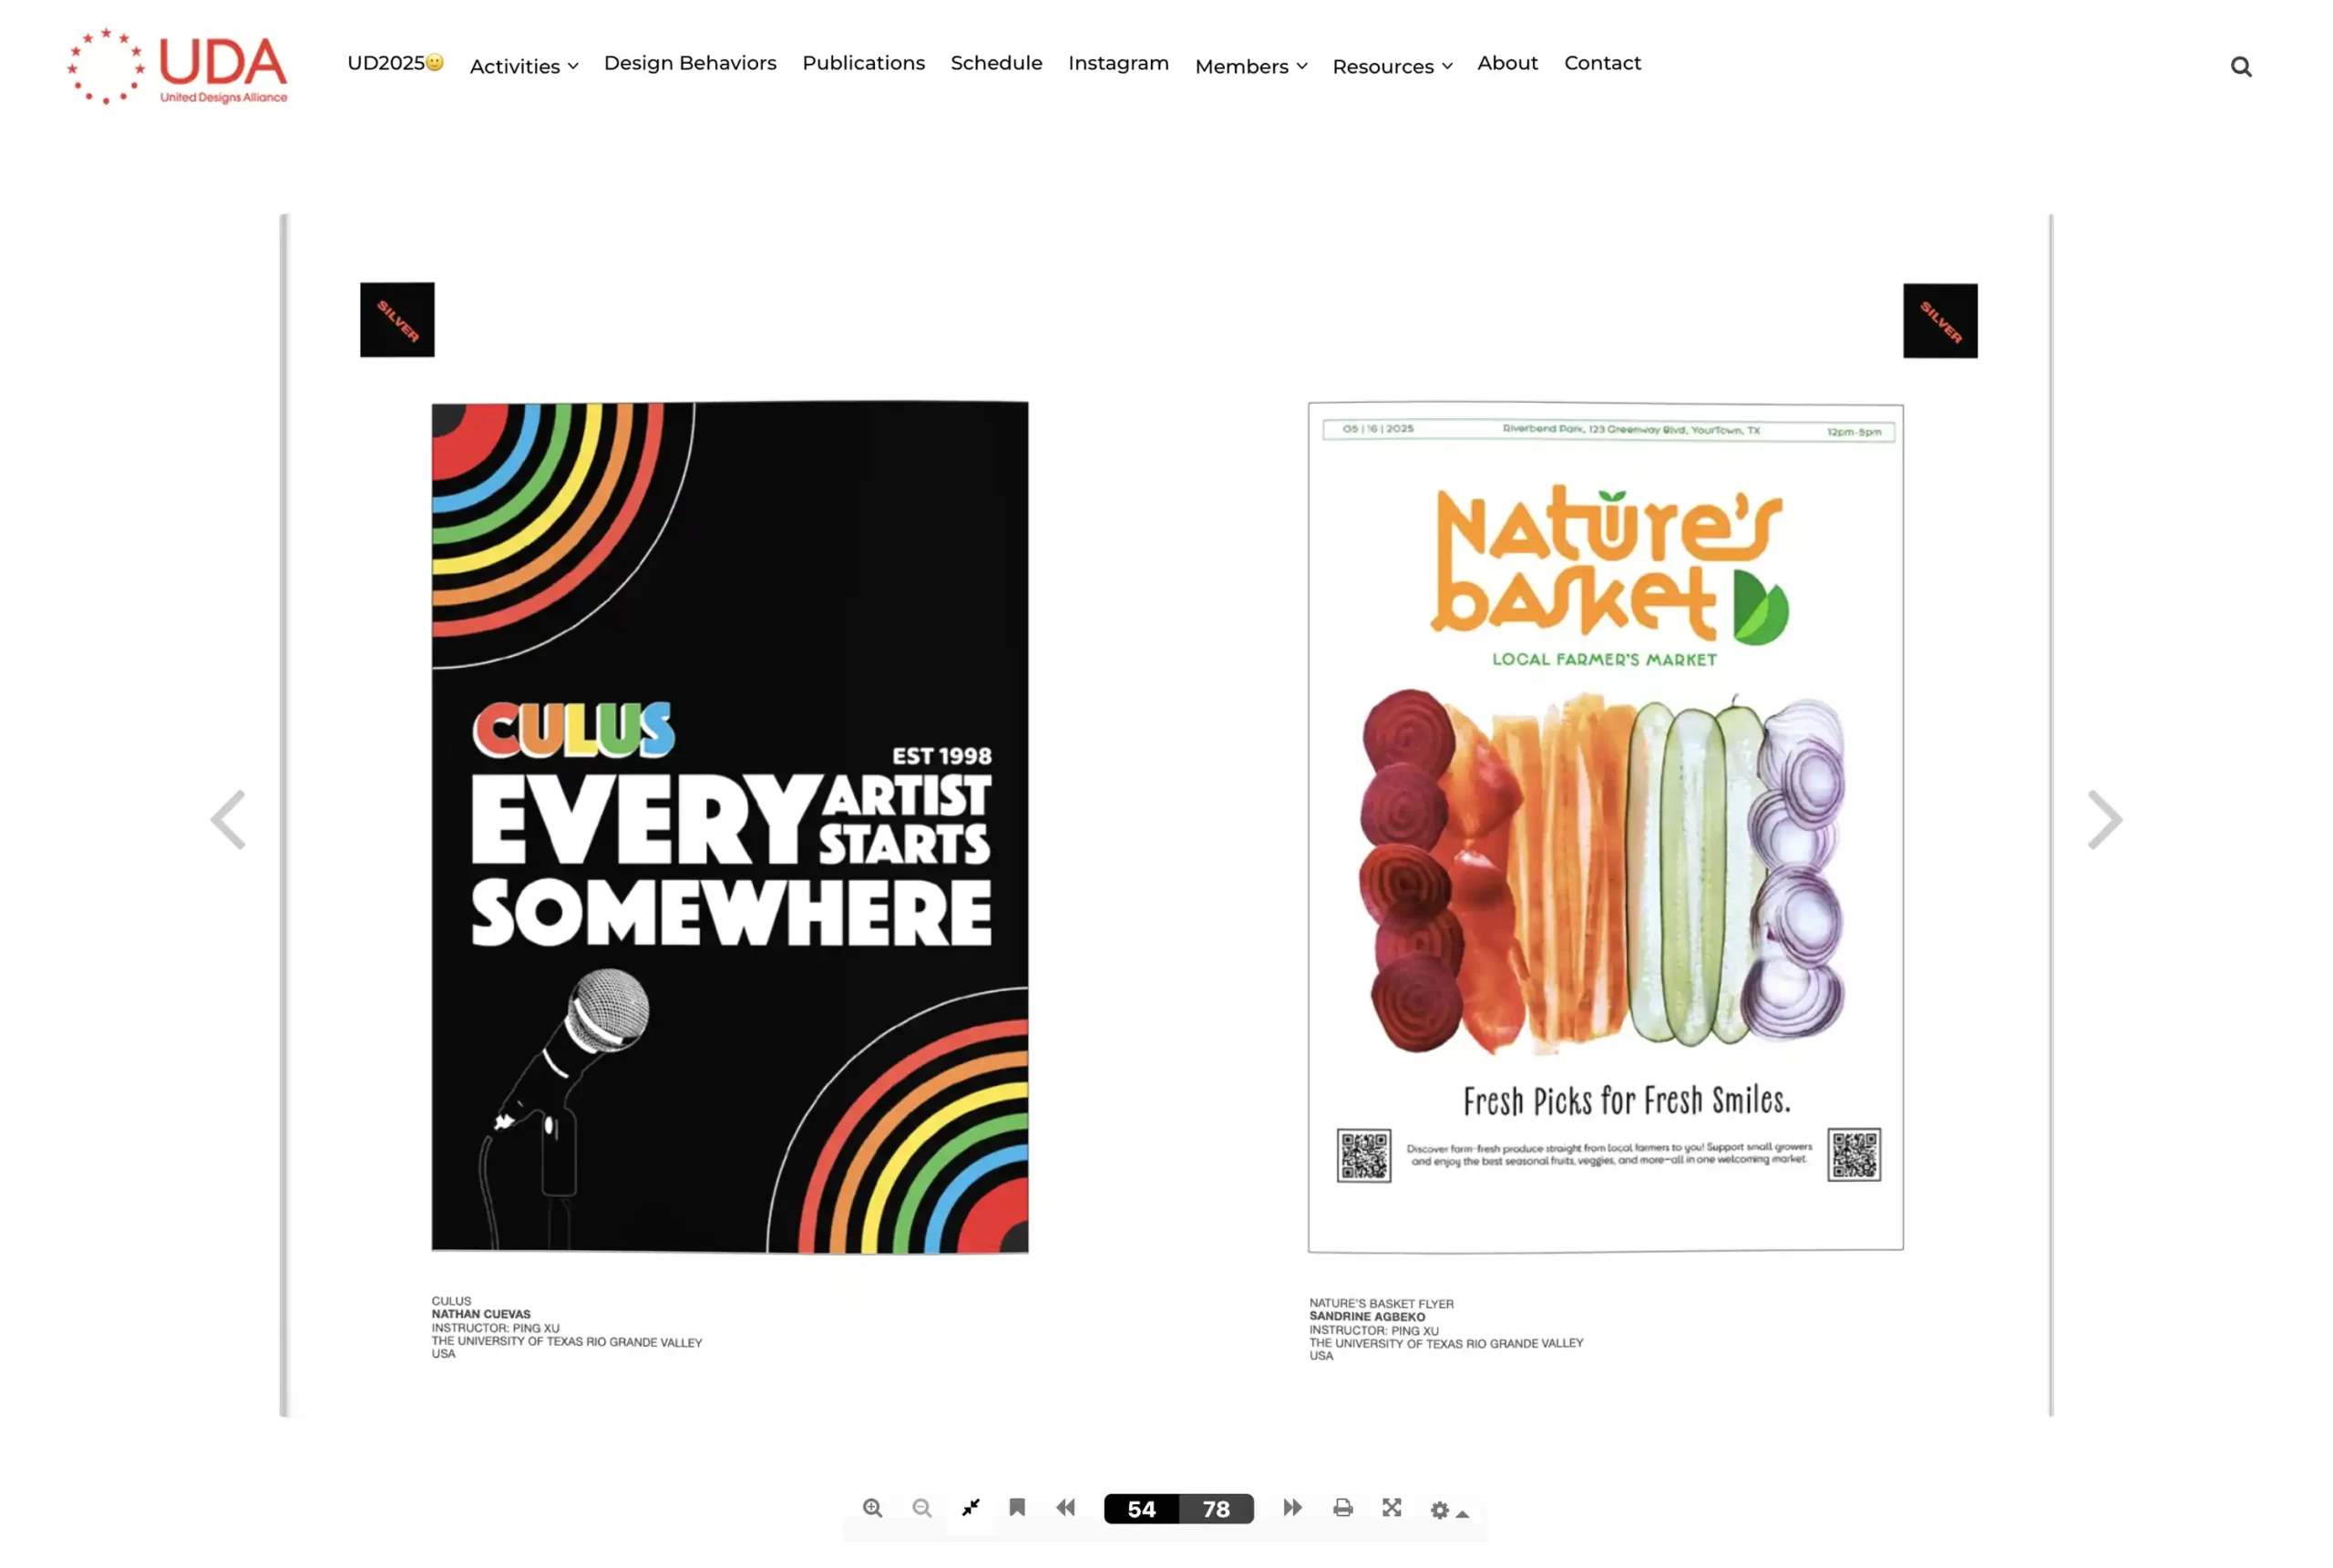Open the site search icon
The image size is (2333, 1568).
pyautogui.click(x=2241, y=67)
